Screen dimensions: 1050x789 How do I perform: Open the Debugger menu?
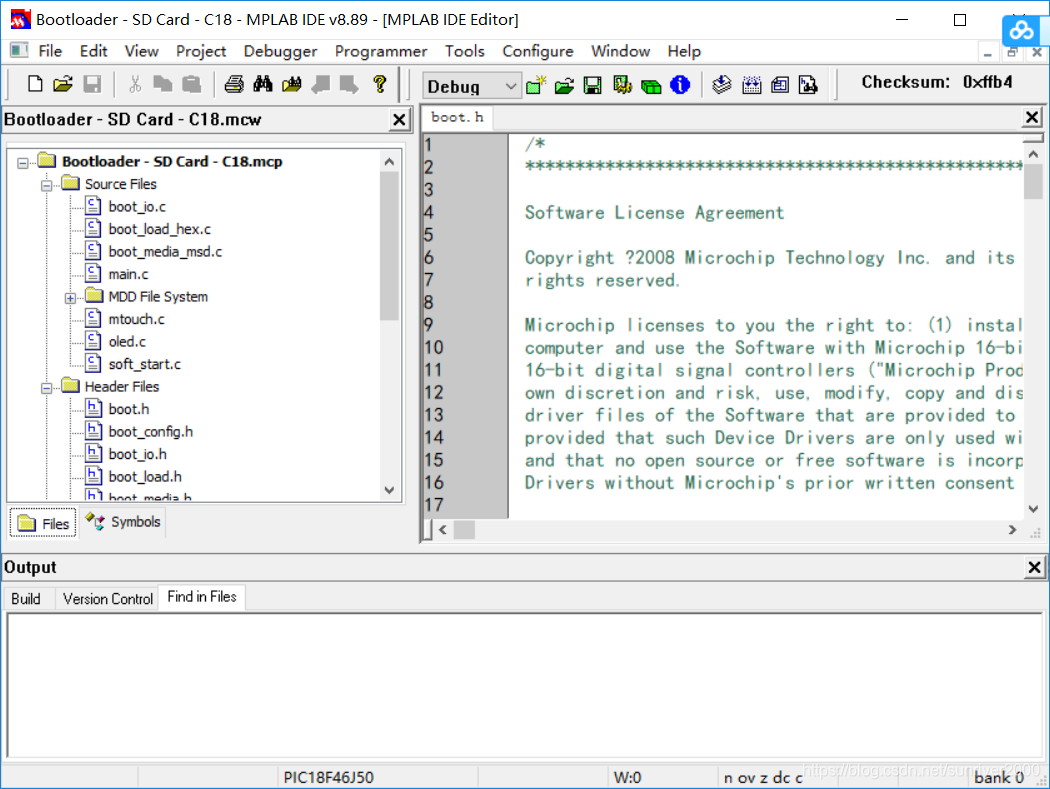(280, 51)
